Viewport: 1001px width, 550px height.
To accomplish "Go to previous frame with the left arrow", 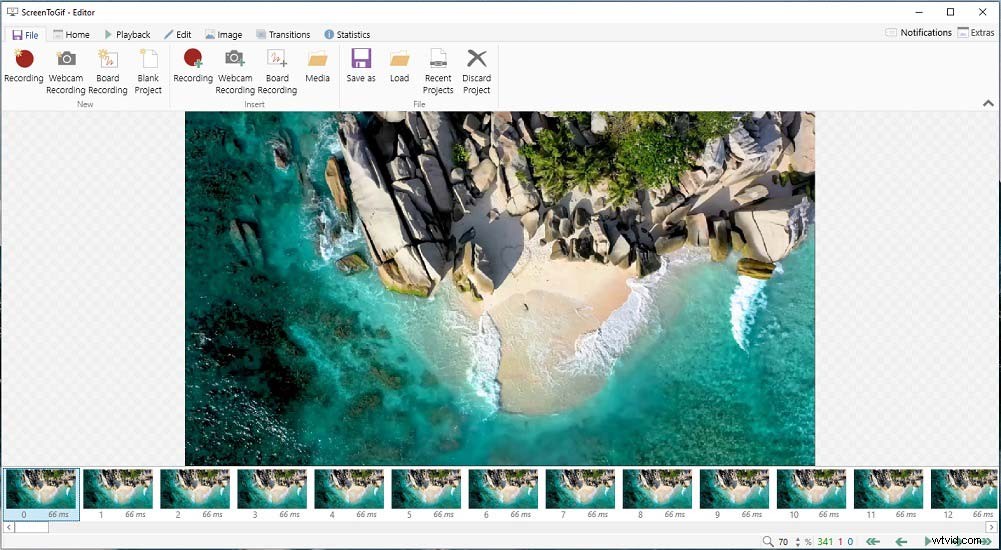I will coord(901,542).
